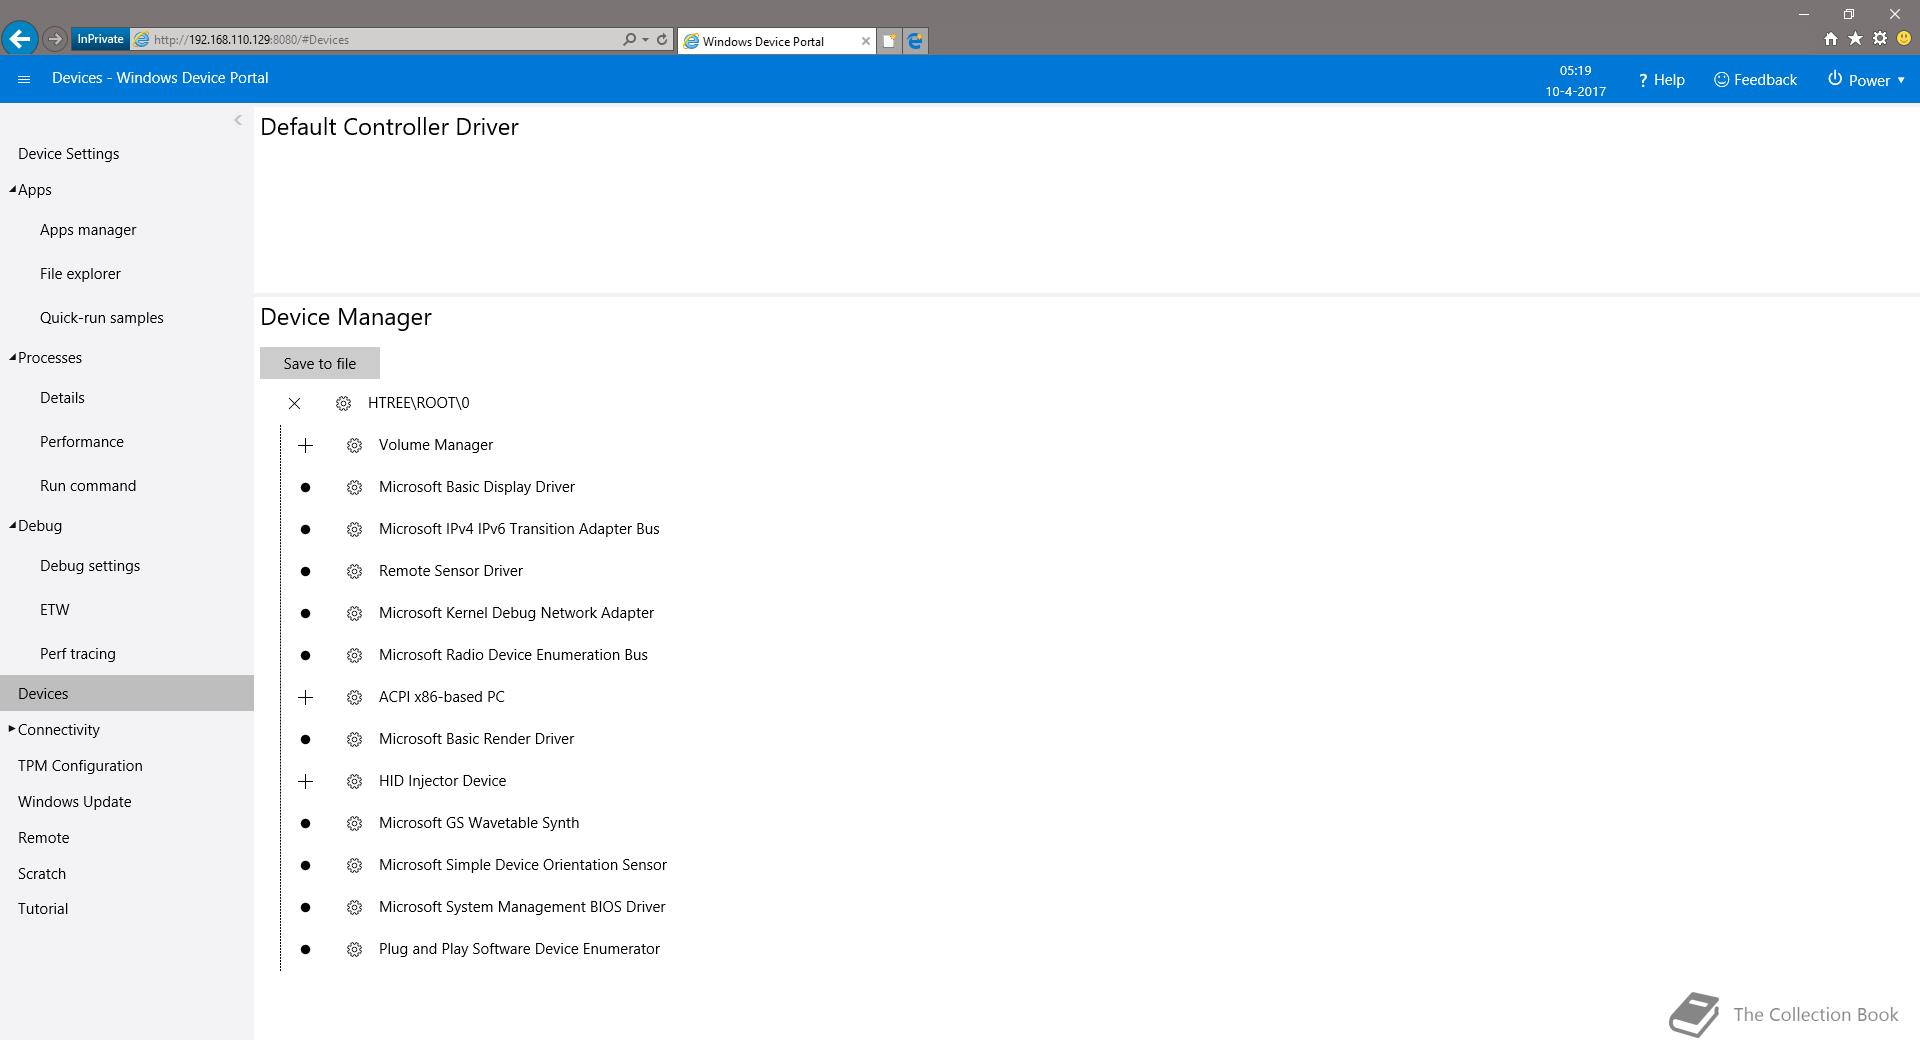Open File explorer page
Screen dimensions: 1920x1040
(80, 273)
